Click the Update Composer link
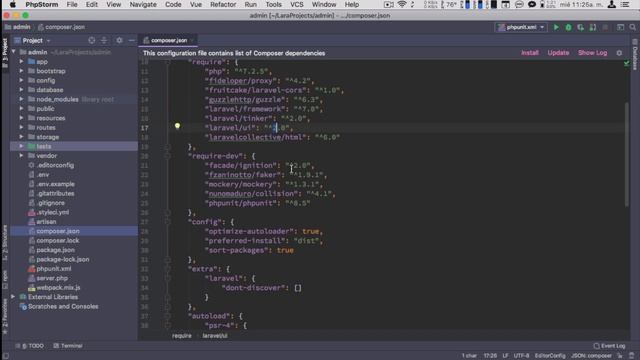This screenshot has width=640, height=360. 558,53
